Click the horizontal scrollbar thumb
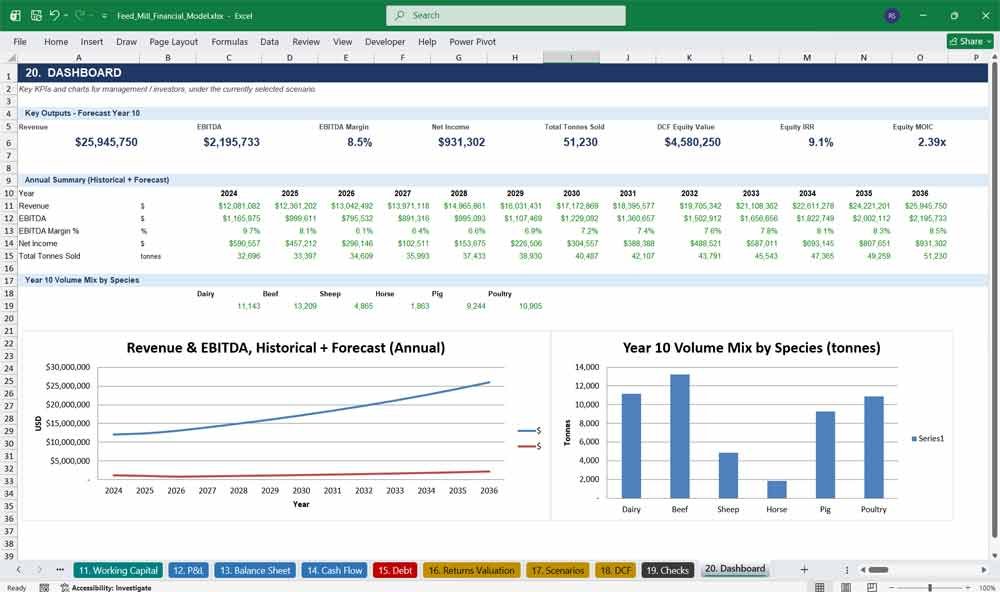 click(878, 570)
